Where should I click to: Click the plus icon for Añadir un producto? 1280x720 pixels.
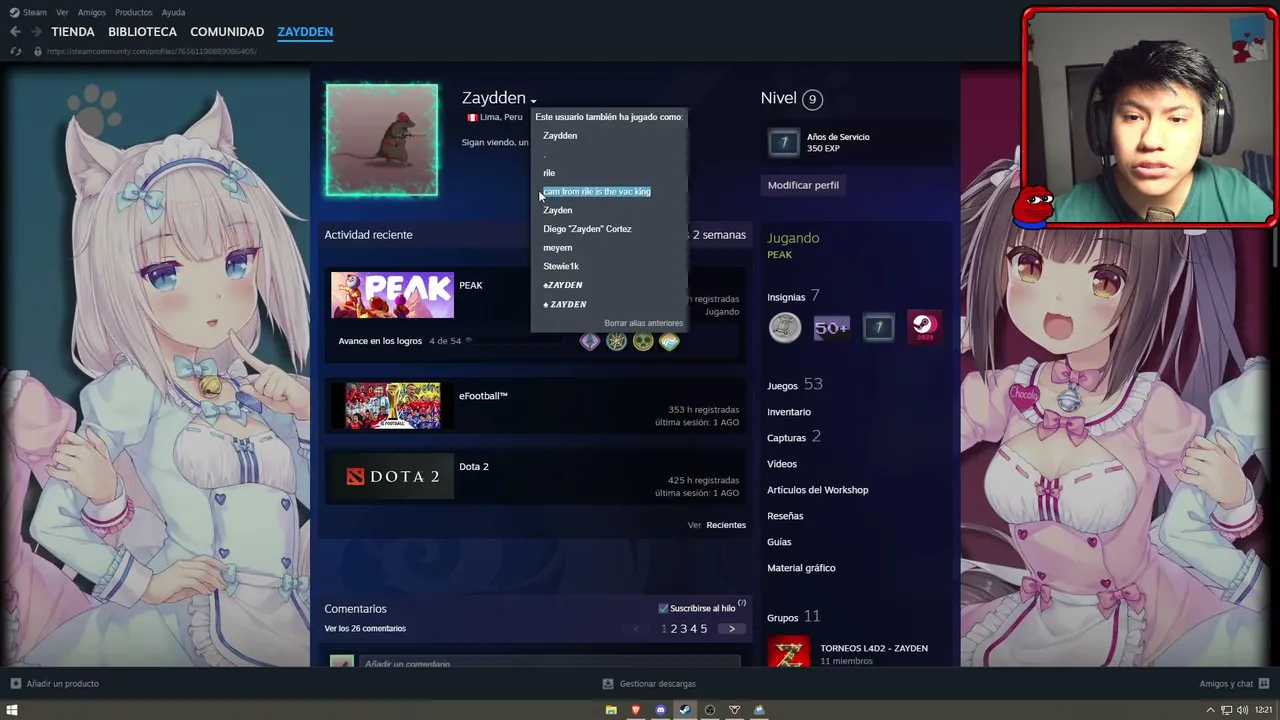tap(15, 684)
